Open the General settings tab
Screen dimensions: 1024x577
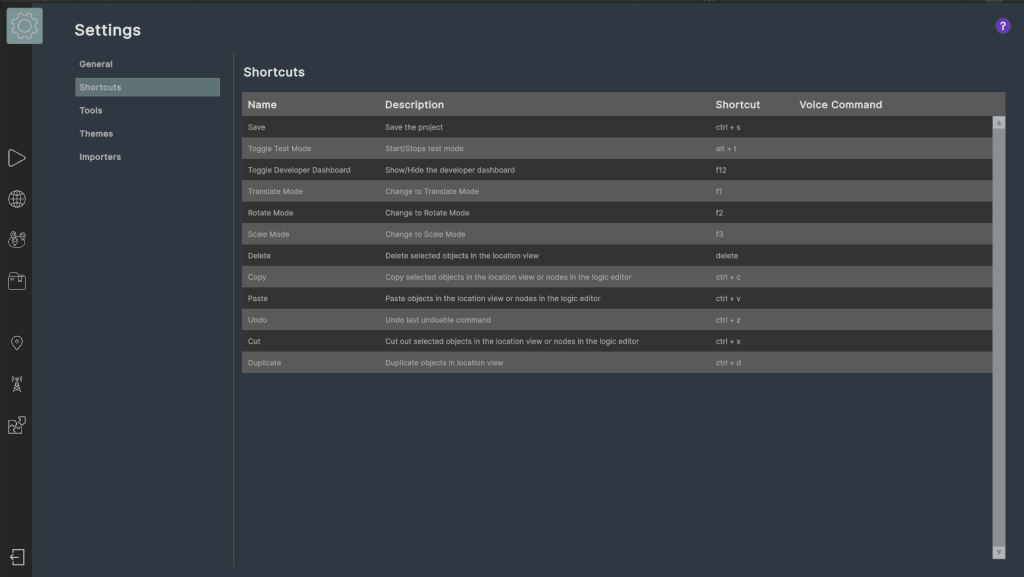(96, 64)
